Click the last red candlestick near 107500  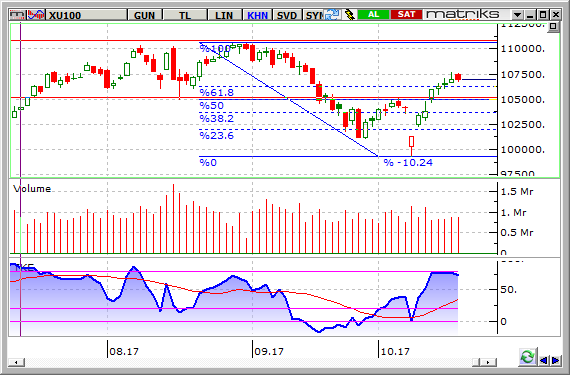pyautogui.click(x=458, y=77)
